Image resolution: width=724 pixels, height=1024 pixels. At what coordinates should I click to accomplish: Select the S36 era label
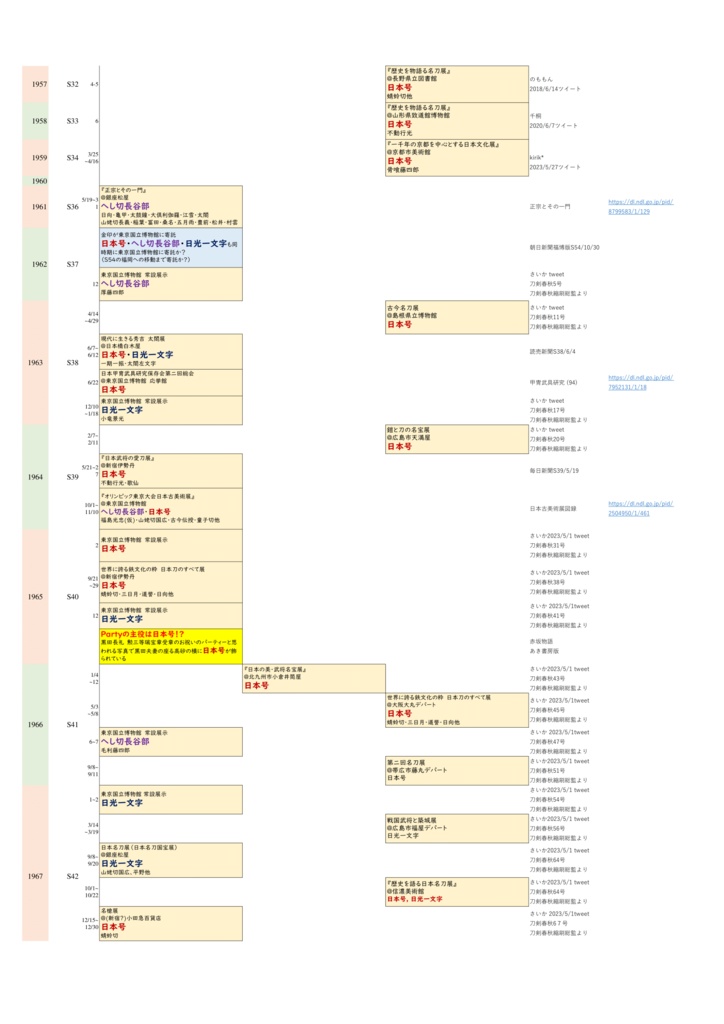(x=72, y=206)
